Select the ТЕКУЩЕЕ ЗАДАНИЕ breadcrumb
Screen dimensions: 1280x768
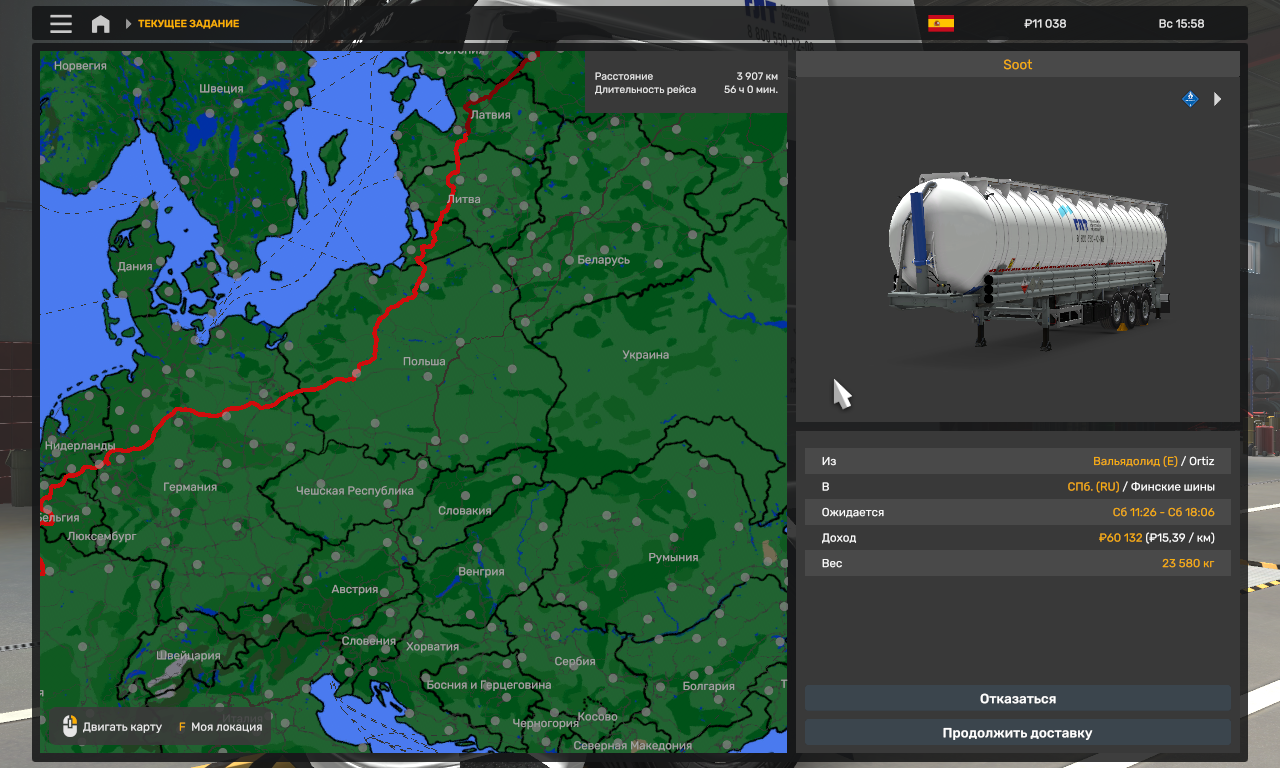click(188, 24)
